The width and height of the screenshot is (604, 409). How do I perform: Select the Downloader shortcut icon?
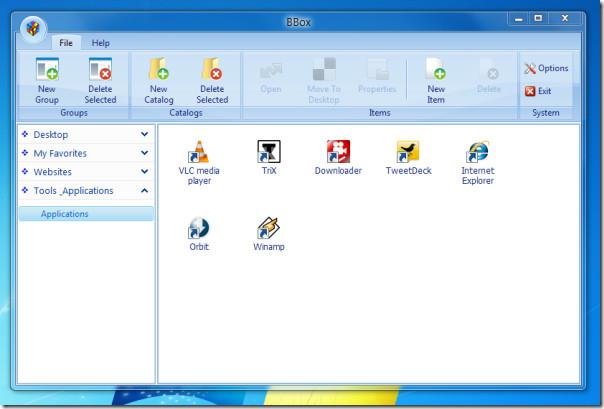(x=338, y=152)
